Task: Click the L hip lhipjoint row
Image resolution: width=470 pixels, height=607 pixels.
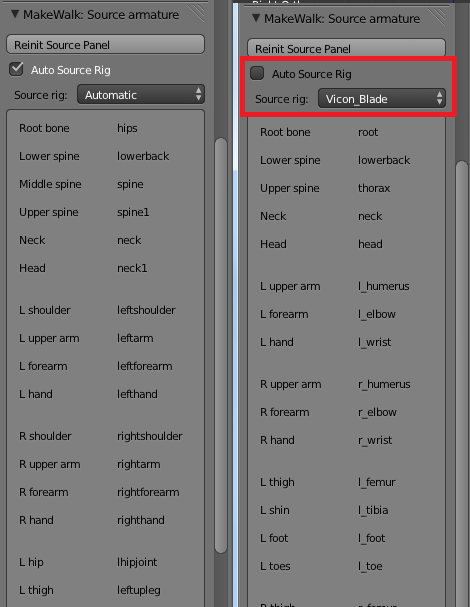Action: click(x=105, y=562)
